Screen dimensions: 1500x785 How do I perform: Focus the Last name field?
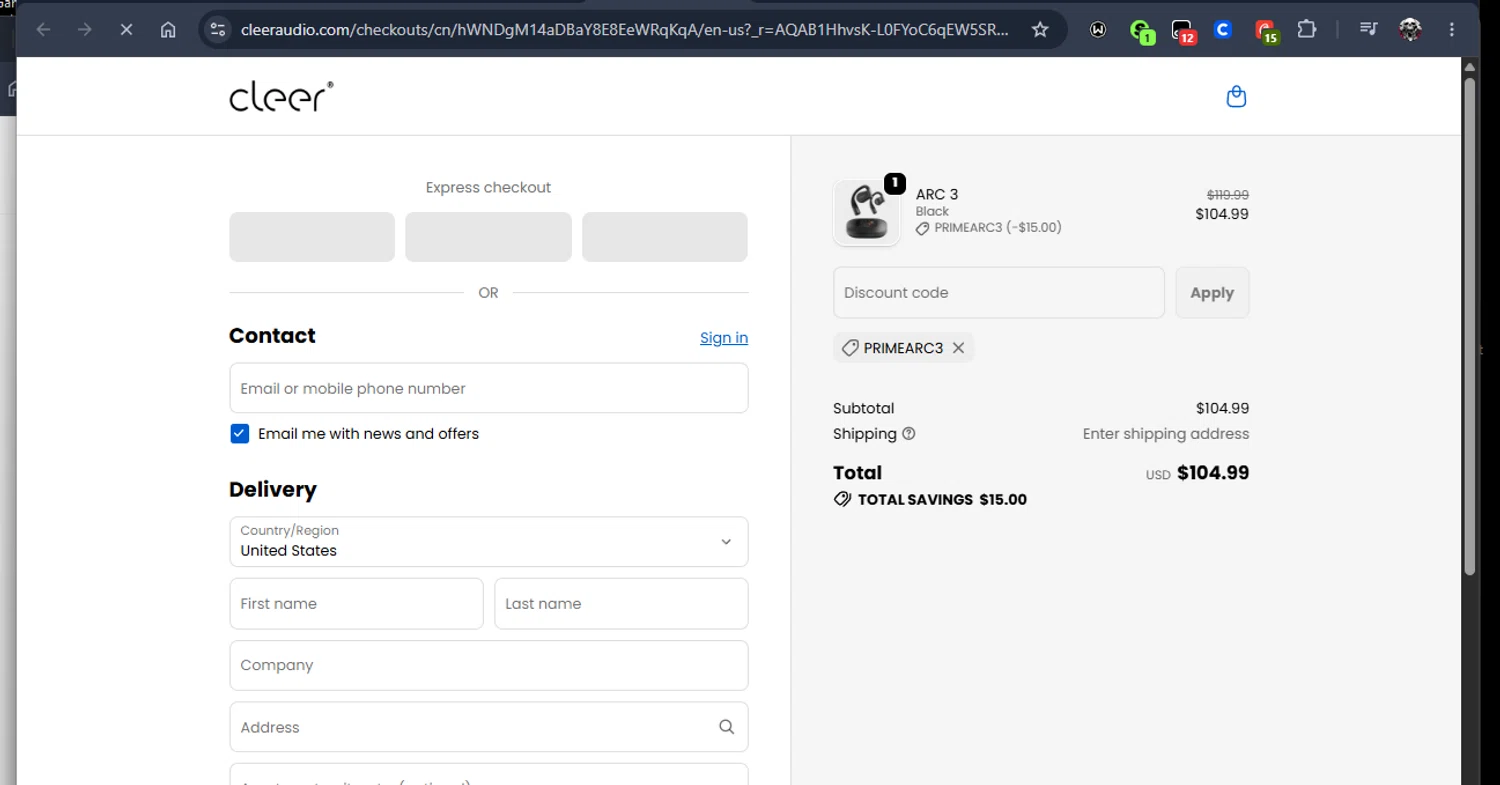coord(621,604)
